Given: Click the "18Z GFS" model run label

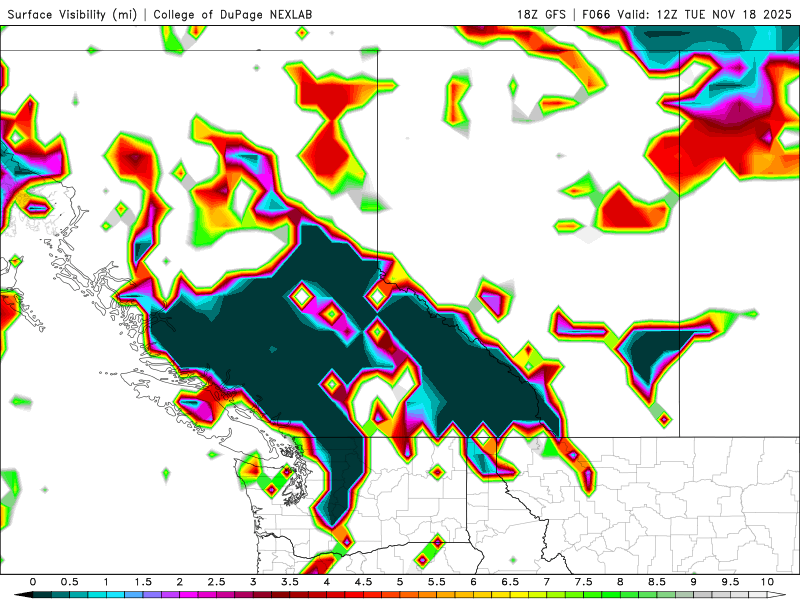Looking at the screenshot, I should tap(541, 14).
